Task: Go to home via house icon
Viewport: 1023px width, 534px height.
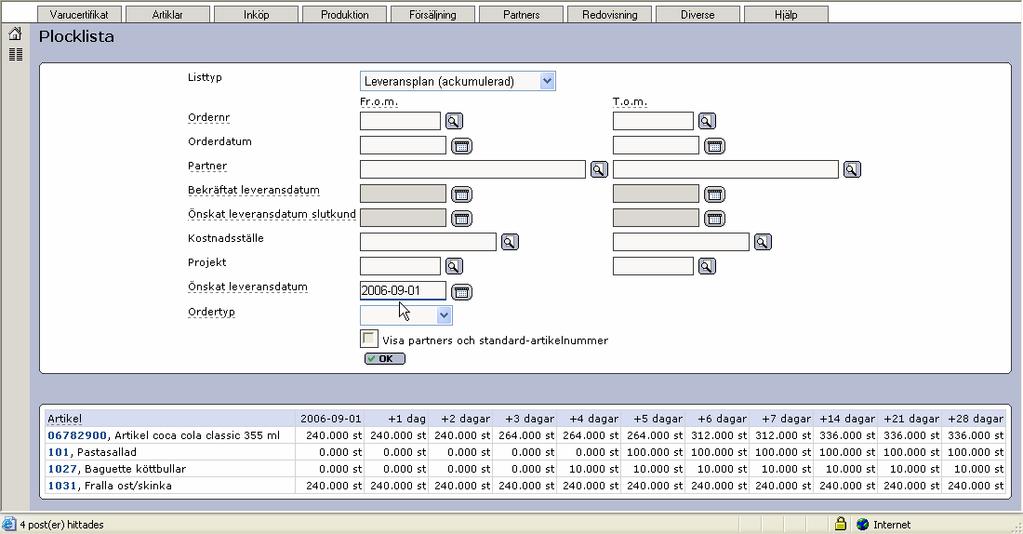Action: tap(15, 33)
